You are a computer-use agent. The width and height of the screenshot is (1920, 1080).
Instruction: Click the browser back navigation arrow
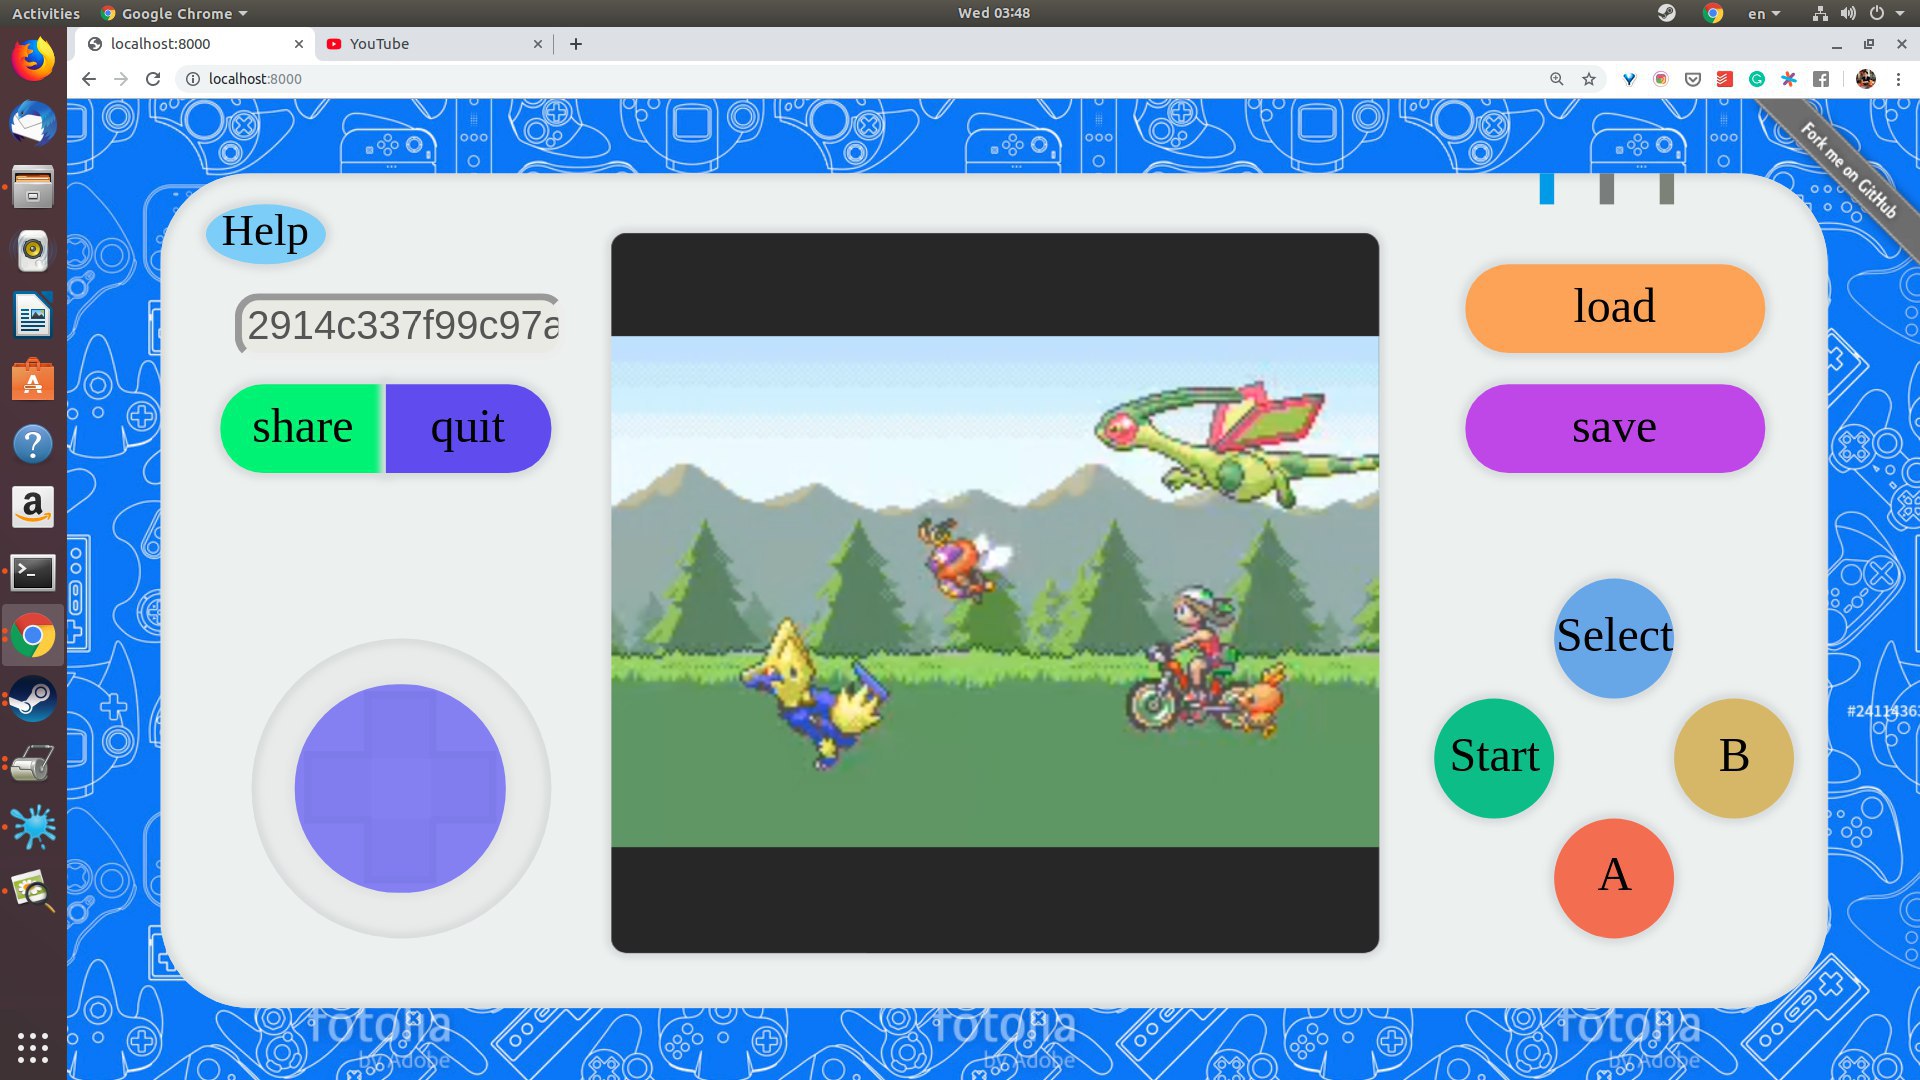(x=87, y=79)
